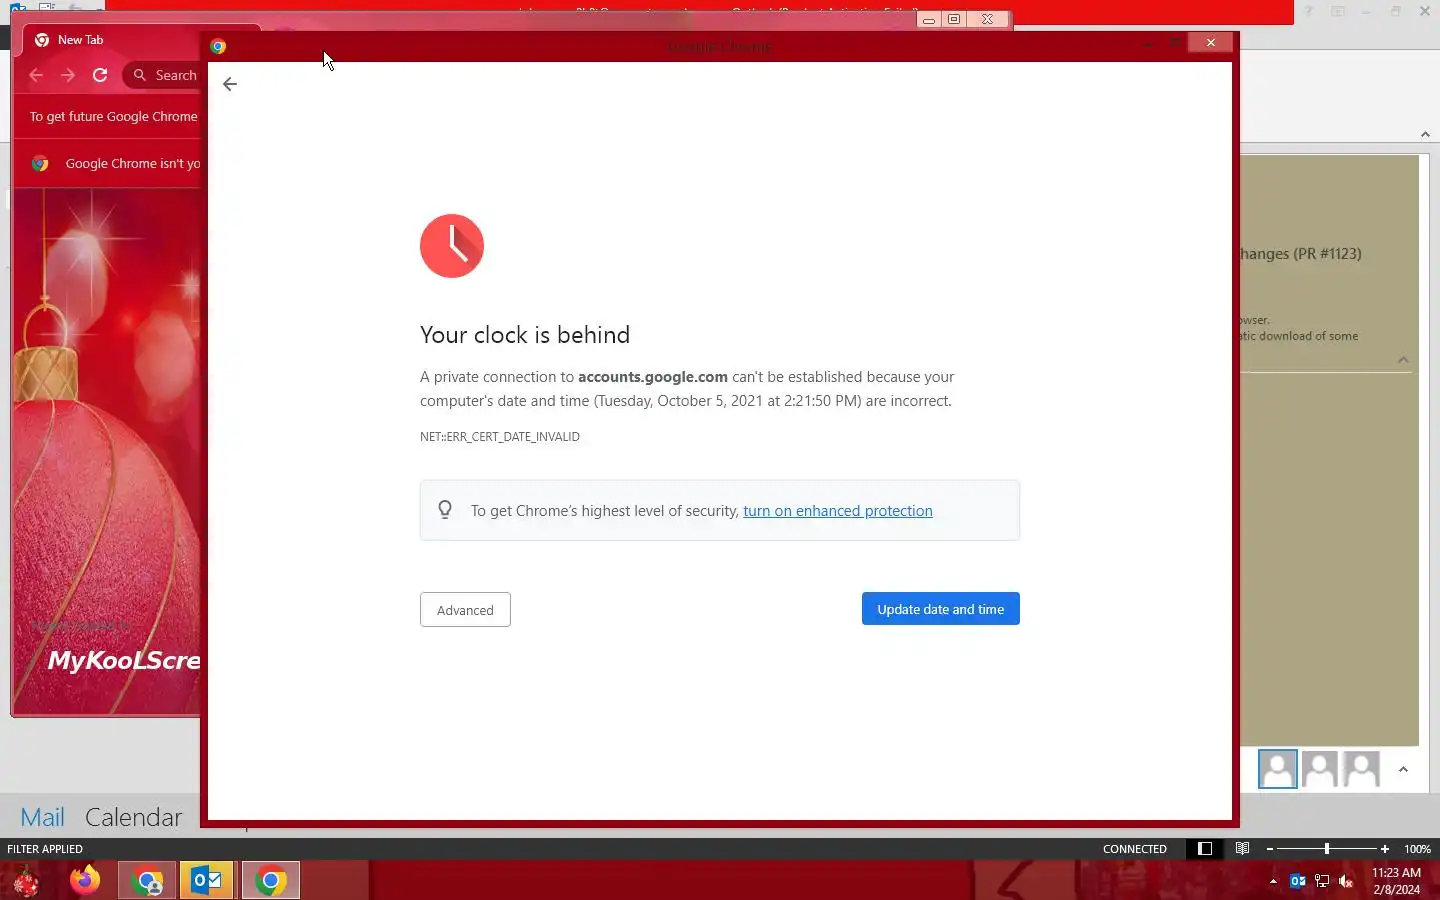Screen dimensions: 1440x900
Task: Click Chrome icon beside 'Google Chrome isn't yo'
Action: tap(40, 163)
